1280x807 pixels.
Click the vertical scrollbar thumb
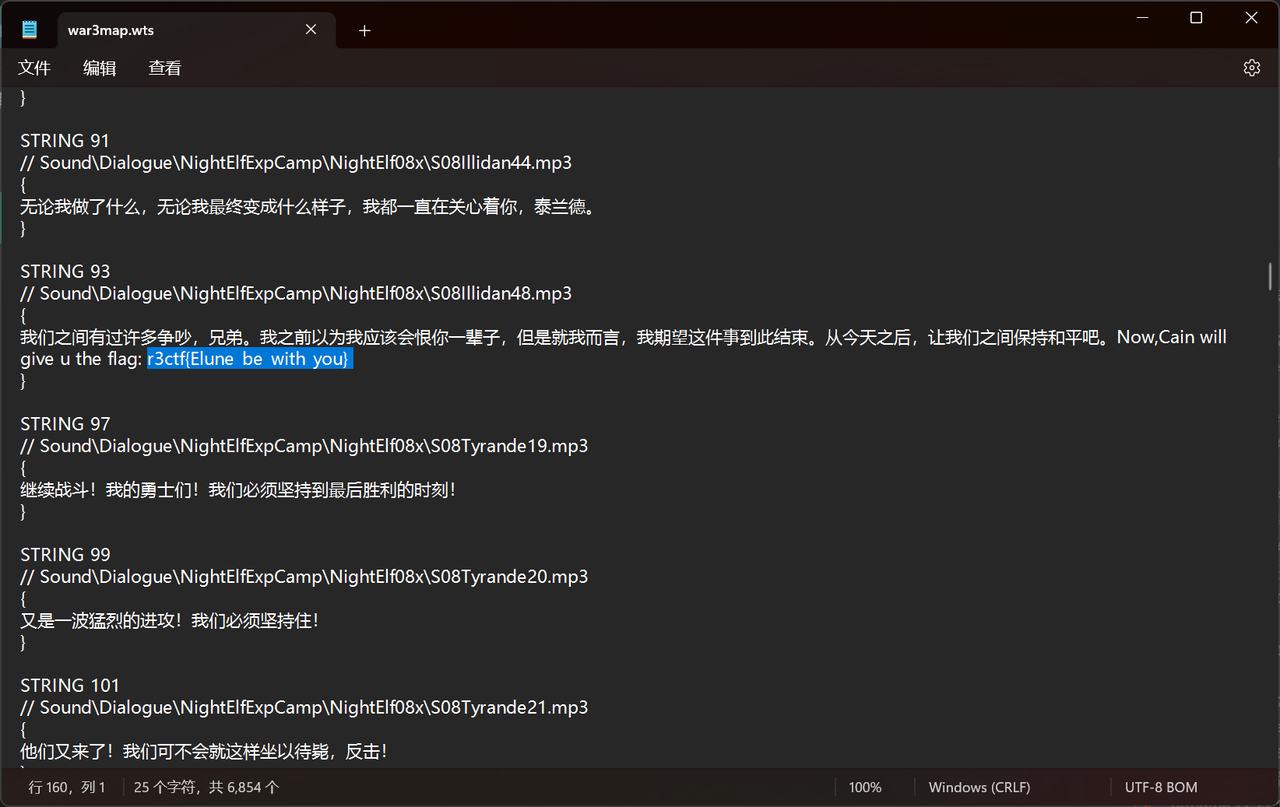(x=1270, y=276)
